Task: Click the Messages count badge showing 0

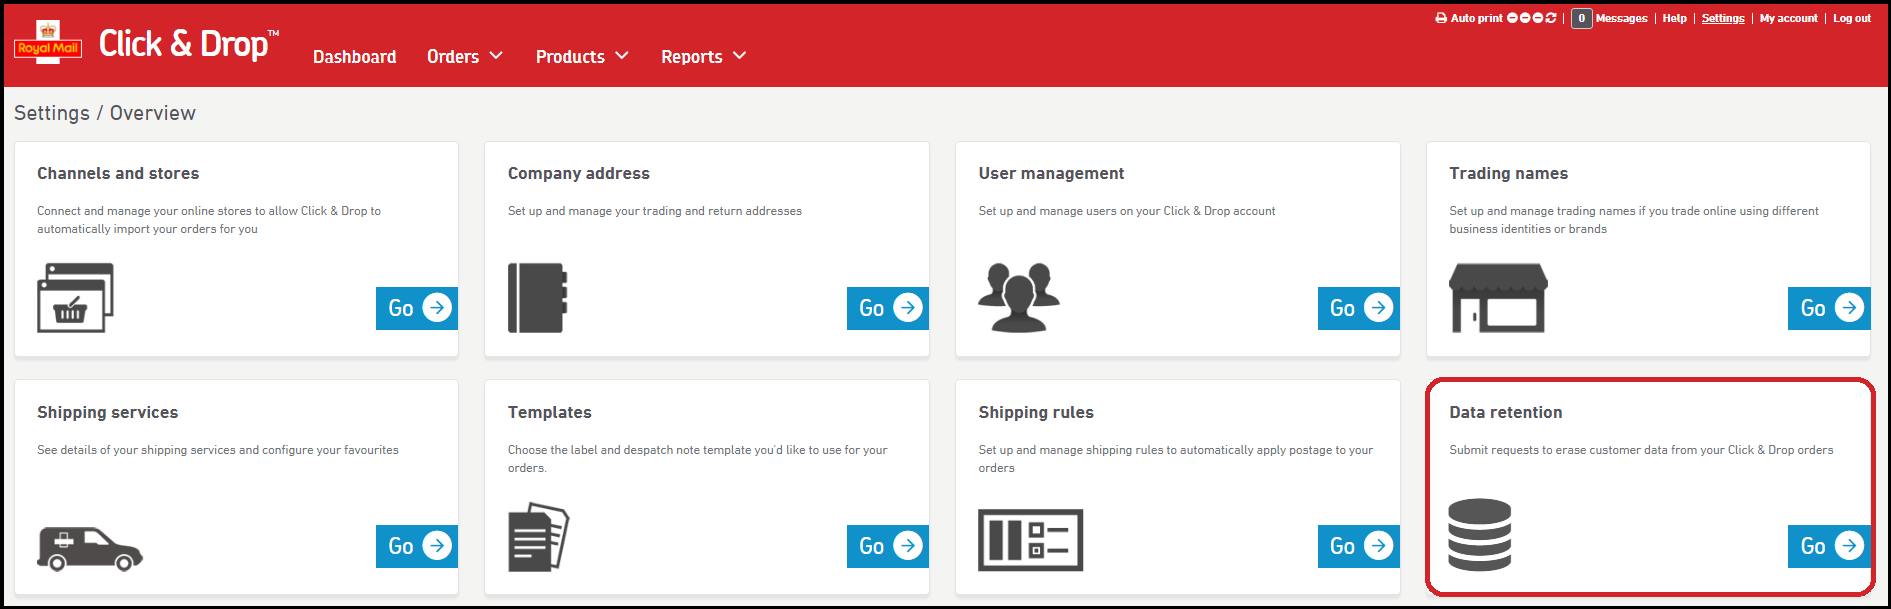Action: click(1581, 18)
